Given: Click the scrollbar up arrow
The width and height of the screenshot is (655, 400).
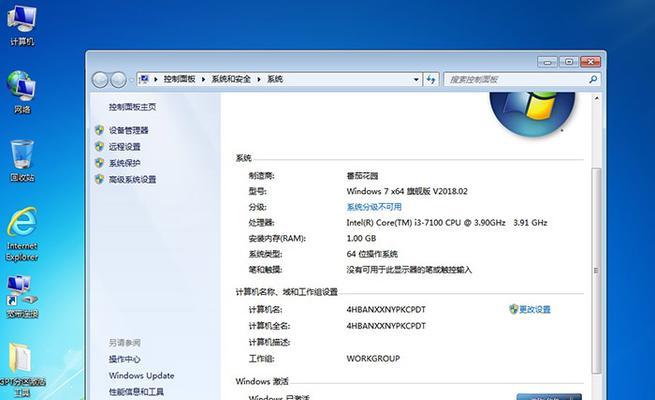Looking at the screenshot, I should coord(597,99).
